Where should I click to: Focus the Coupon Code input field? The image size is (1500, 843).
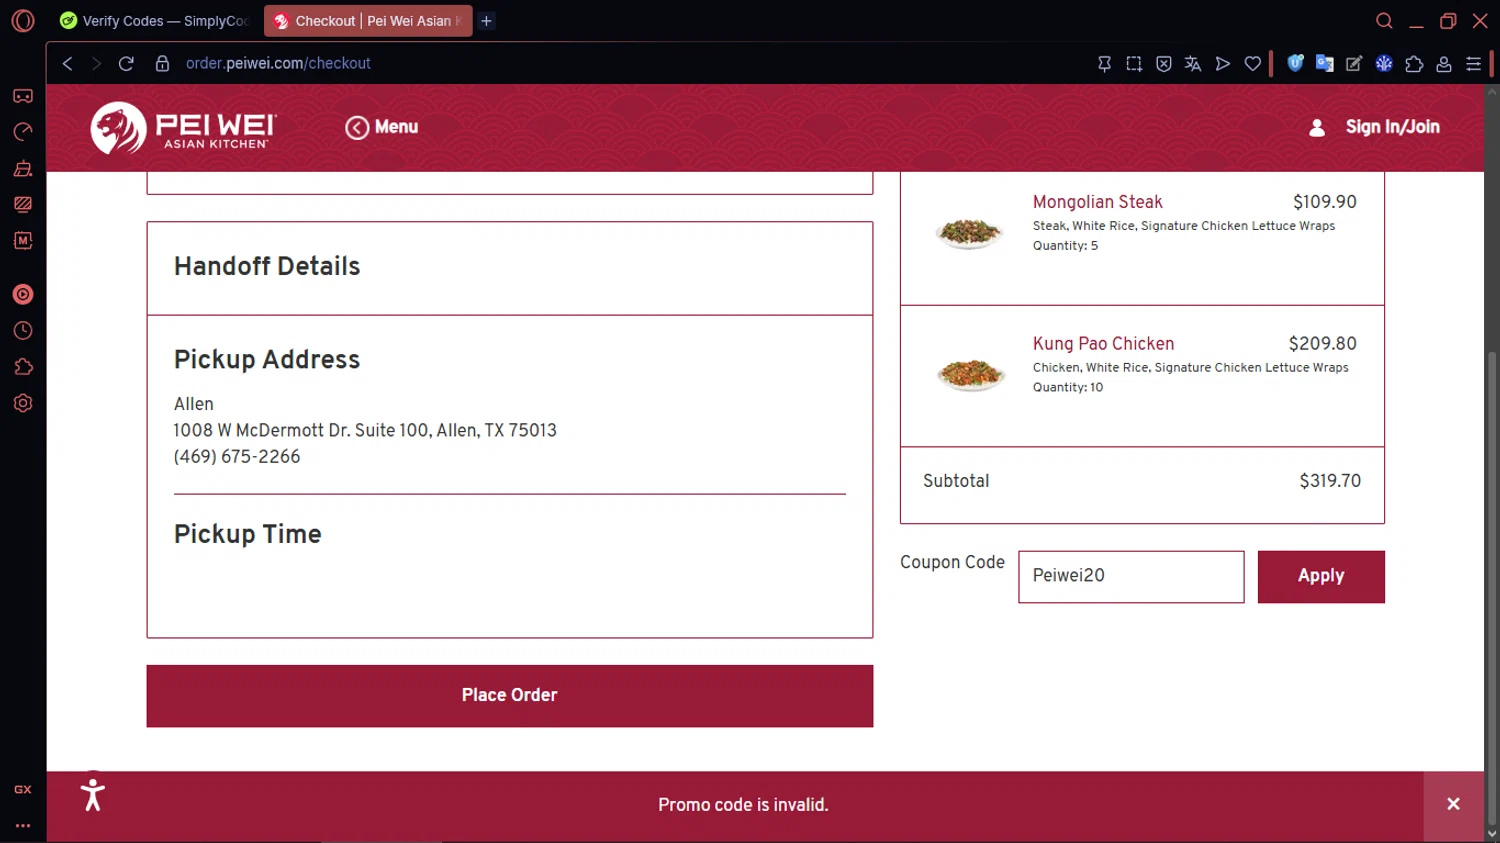coord(1131,576)
